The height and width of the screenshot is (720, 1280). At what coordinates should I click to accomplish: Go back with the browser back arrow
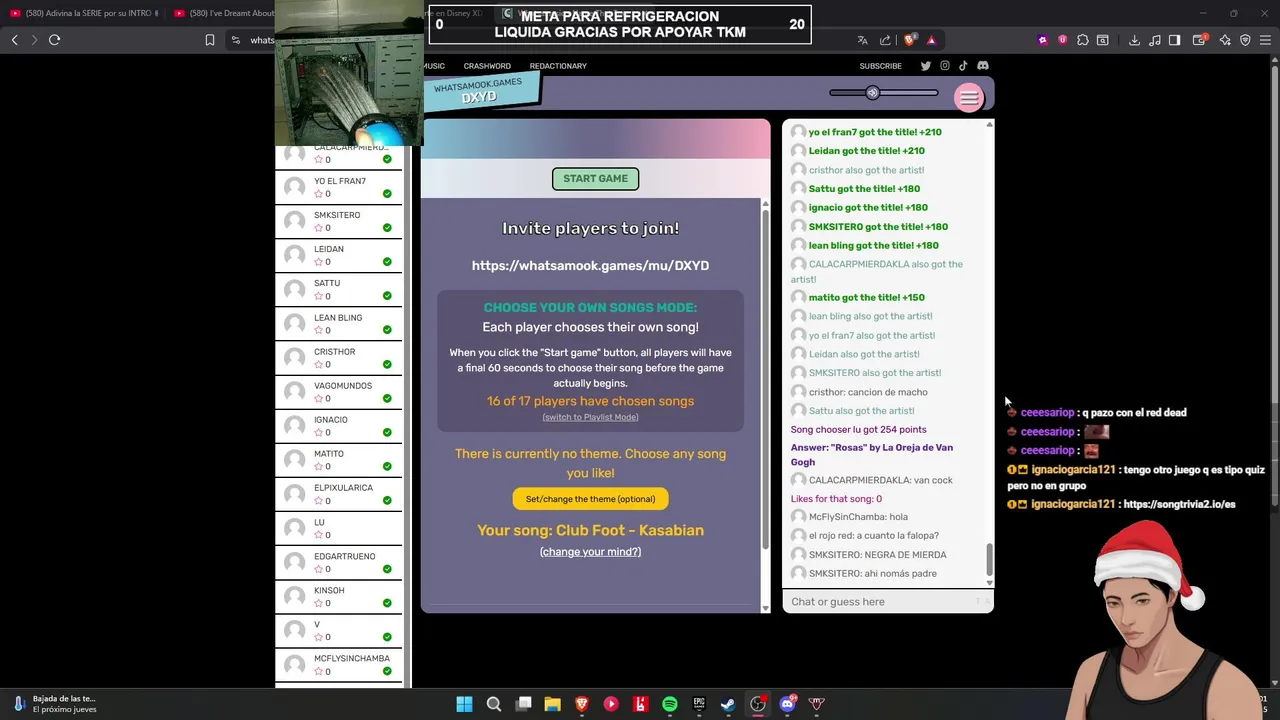pos(14,40)
